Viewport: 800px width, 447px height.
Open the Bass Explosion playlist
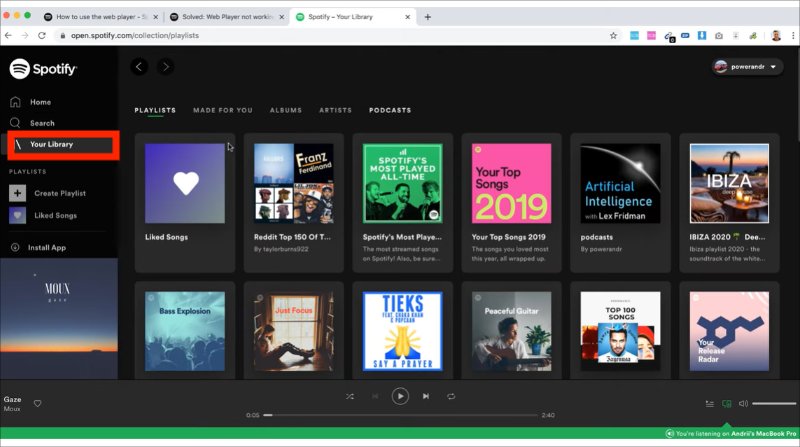[185, 331]
